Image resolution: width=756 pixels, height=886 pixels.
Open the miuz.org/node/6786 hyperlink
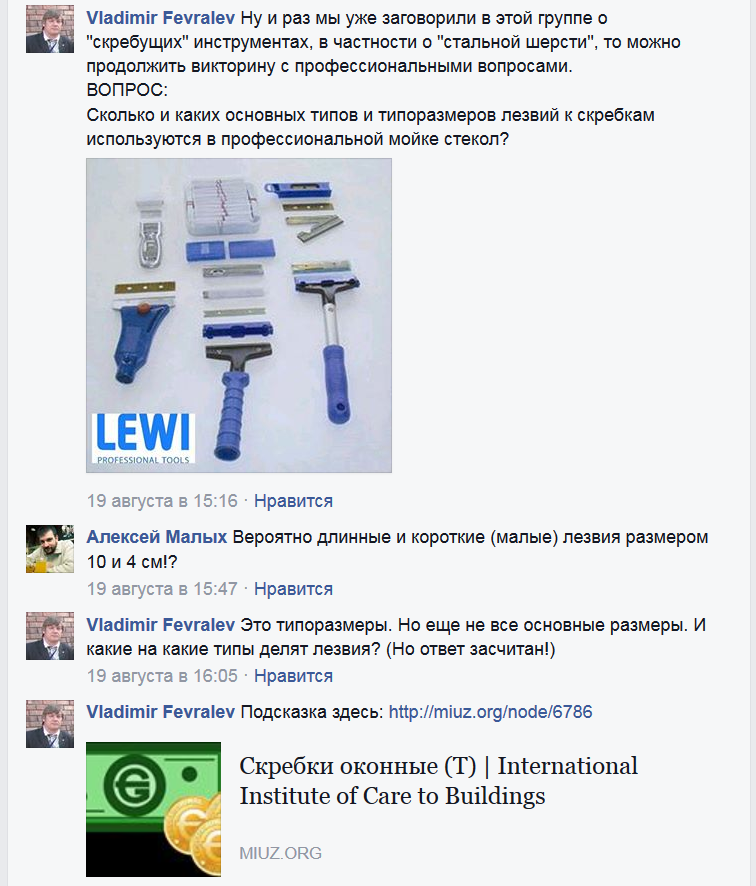tap(490, 712)
